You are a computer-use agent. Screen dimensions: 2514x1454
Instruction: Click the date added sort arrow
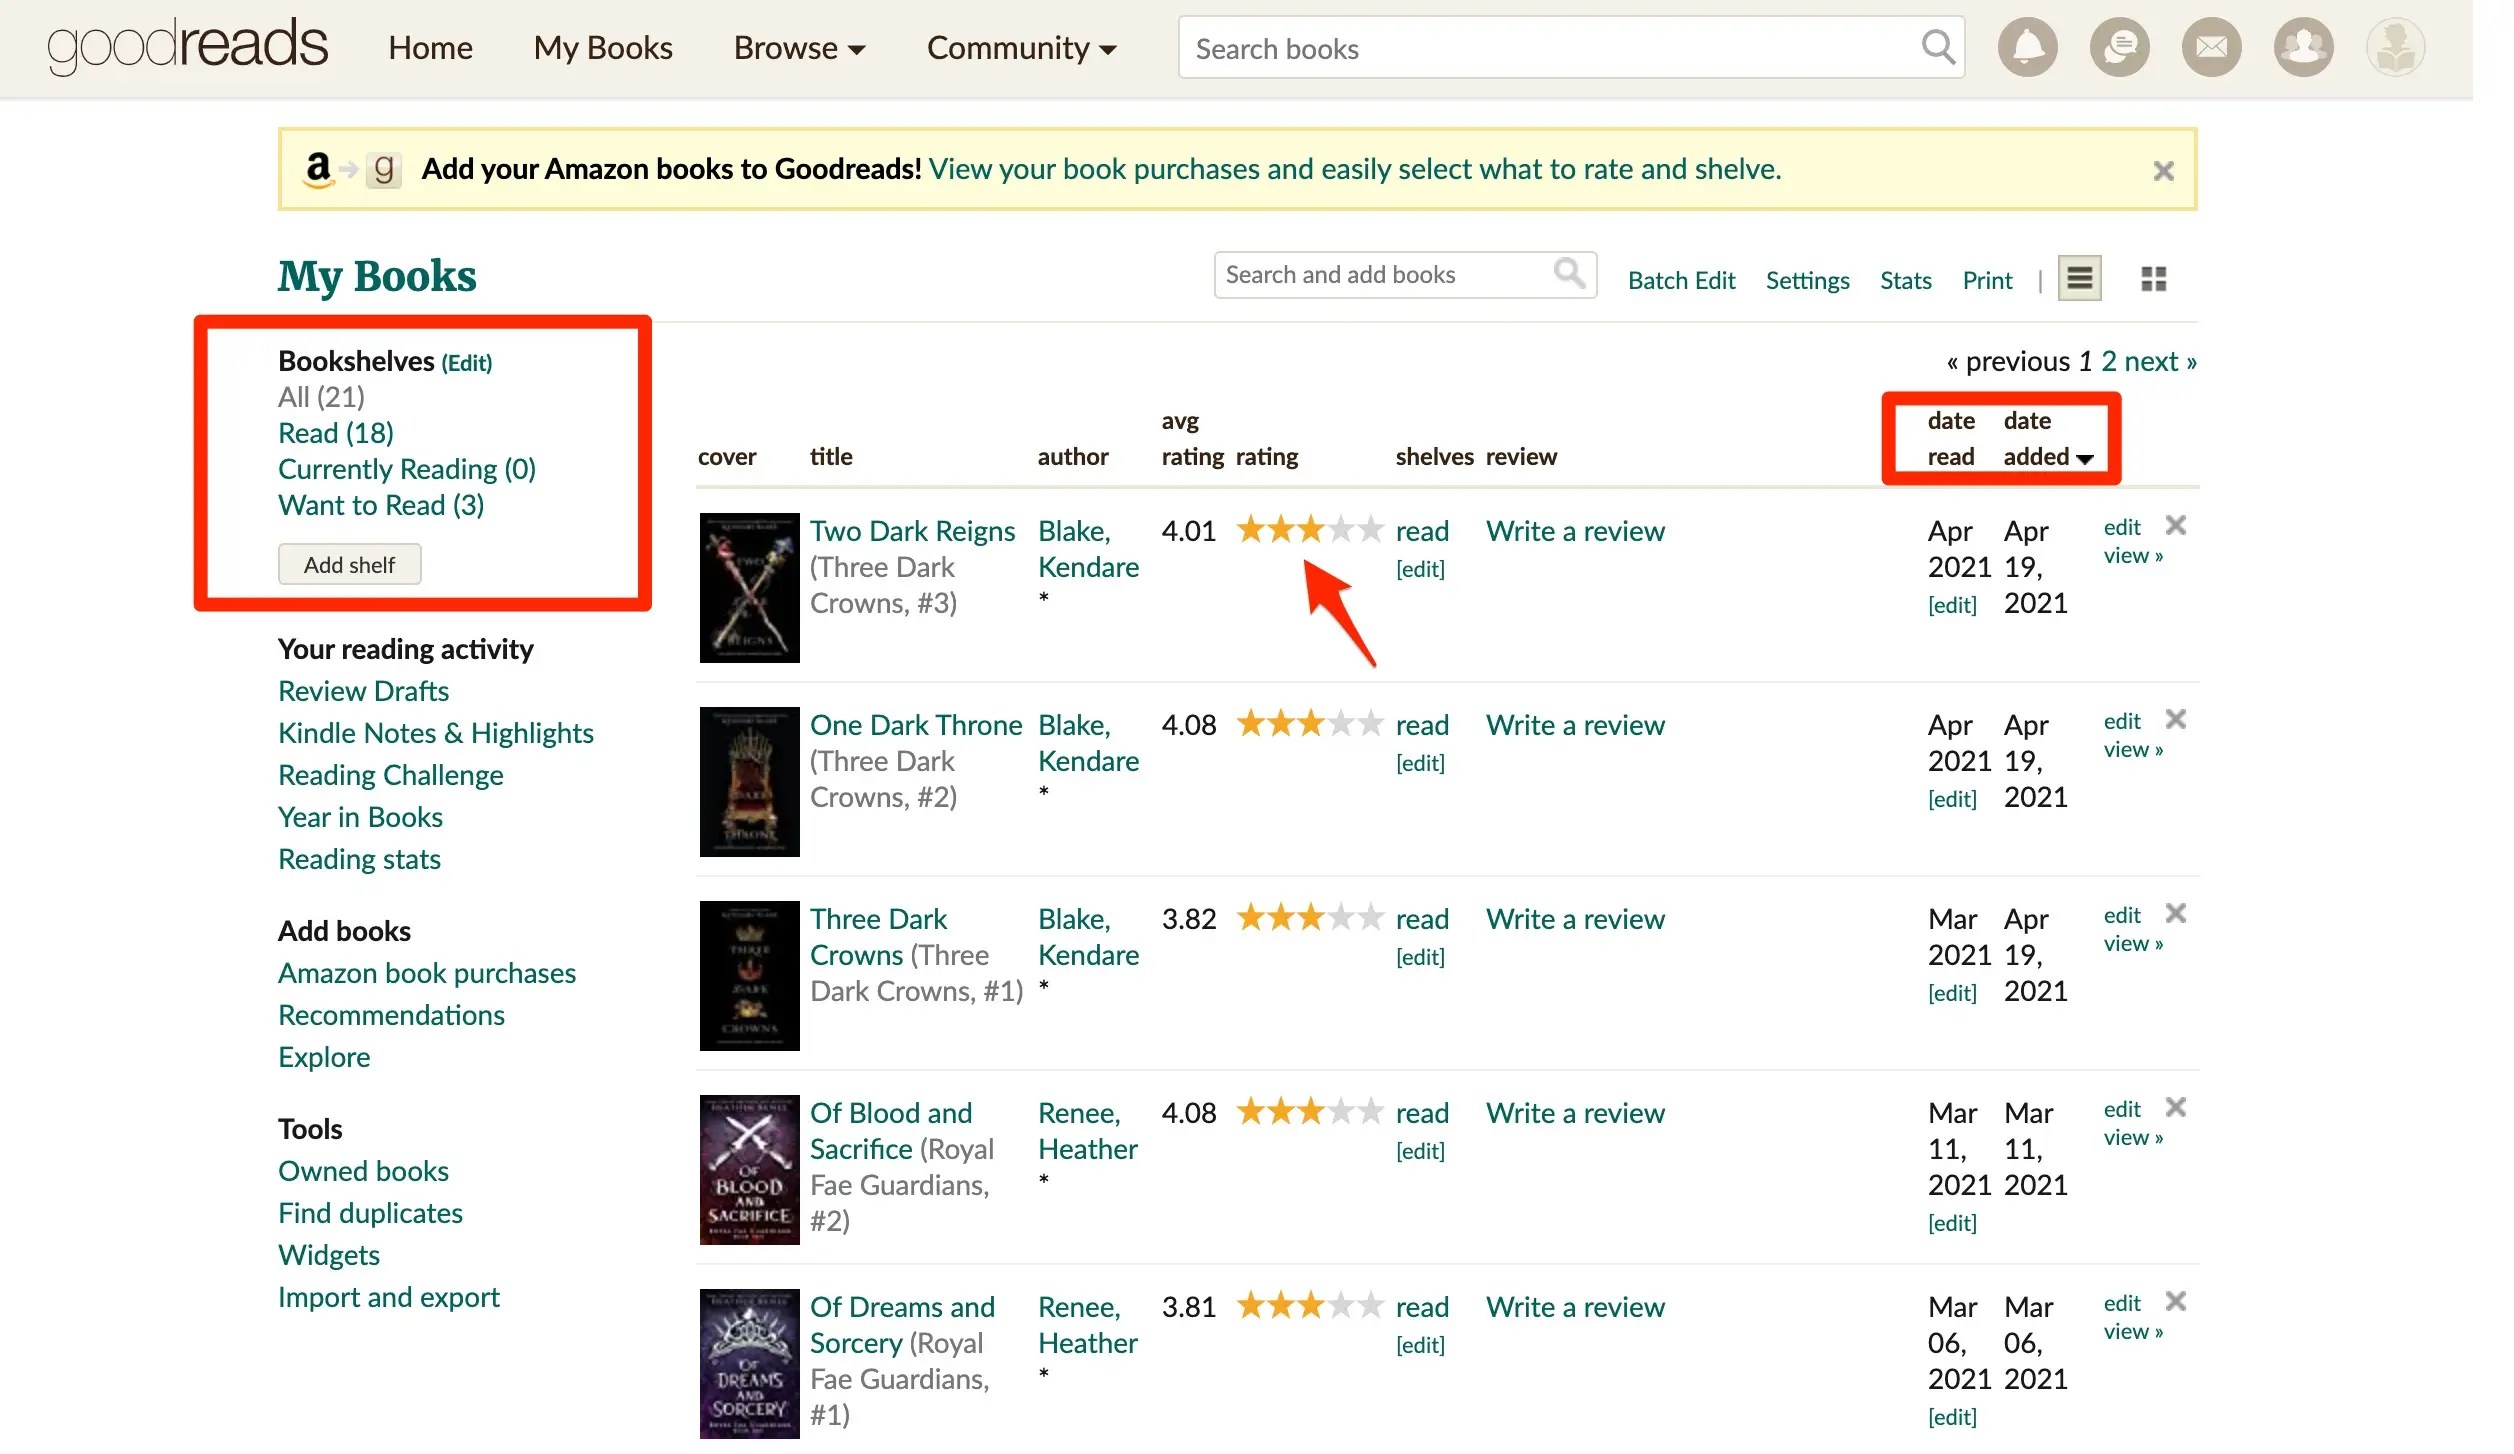point(2086,458)
